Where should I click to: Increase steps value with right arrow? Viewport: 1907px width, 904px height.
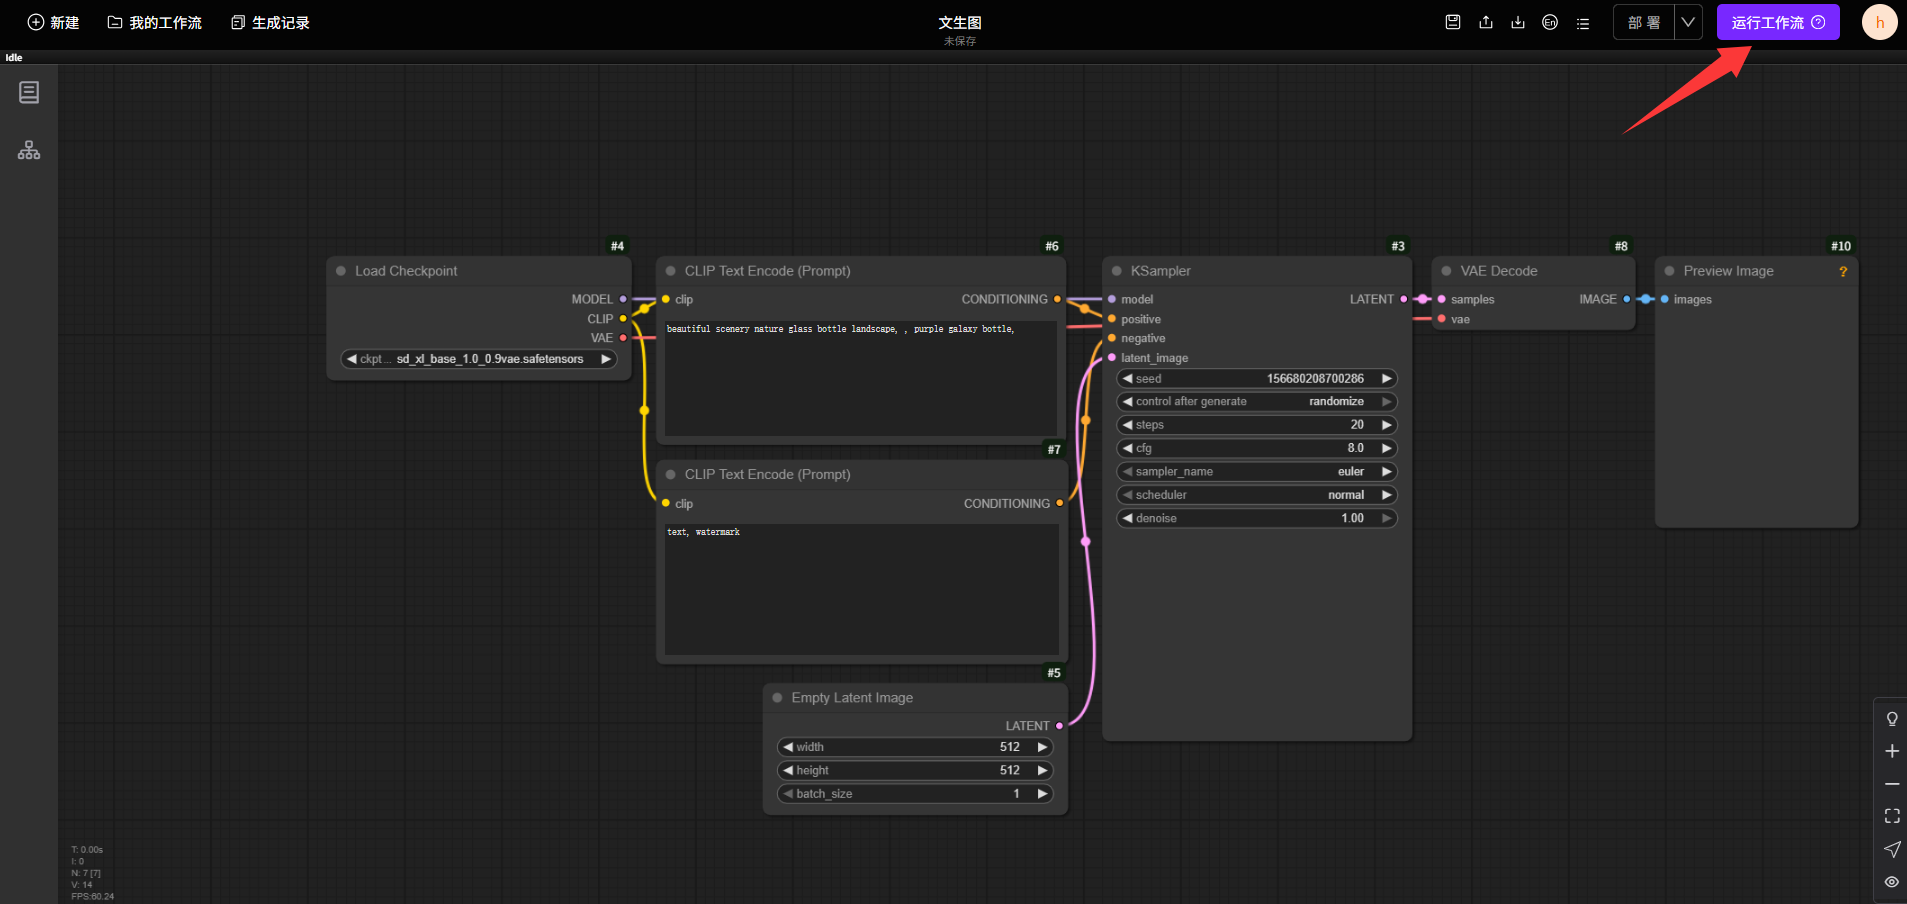pyautogui.click(x=1387, y=425)
